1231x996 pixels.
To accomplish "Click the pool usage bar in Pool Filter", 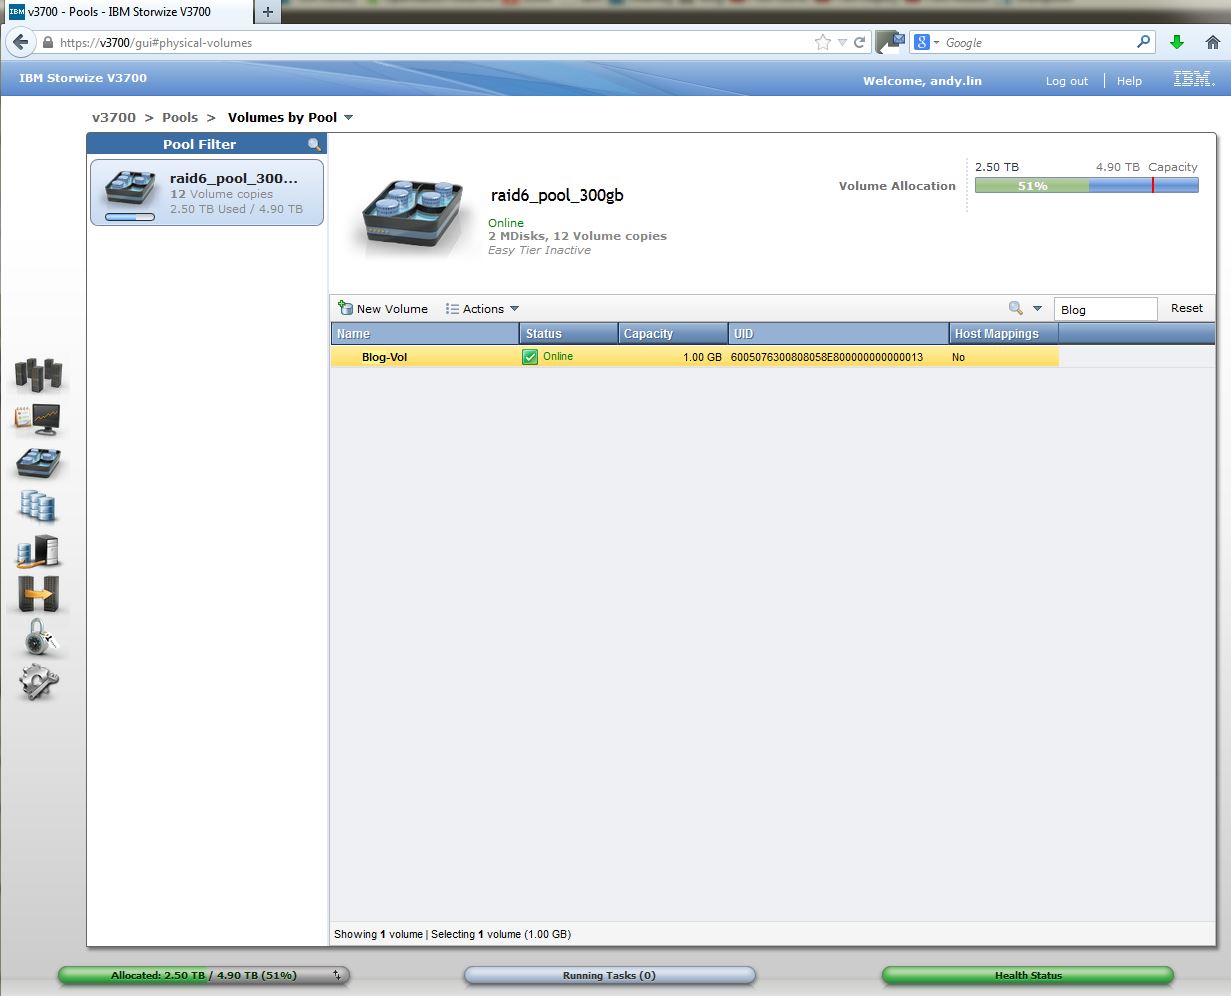I will pyautogui.click(x=130, y=216).
